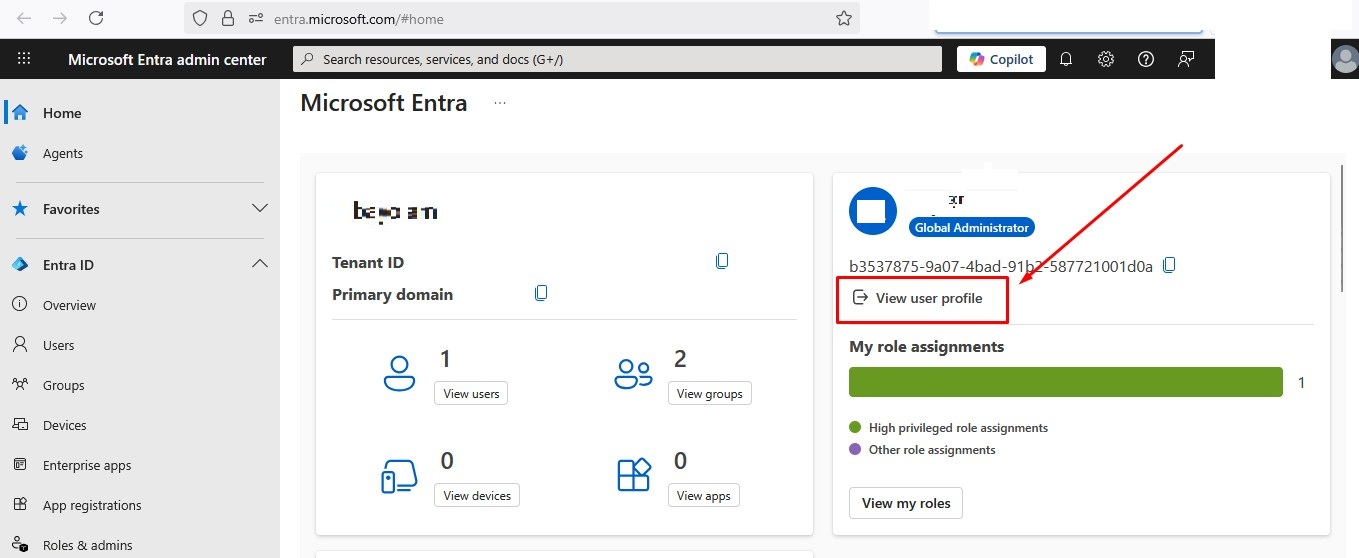1359x558 pixels.
Task: Open the more options ellipsis beside Microsoft Entra
Action: click(x=500, y=103)
